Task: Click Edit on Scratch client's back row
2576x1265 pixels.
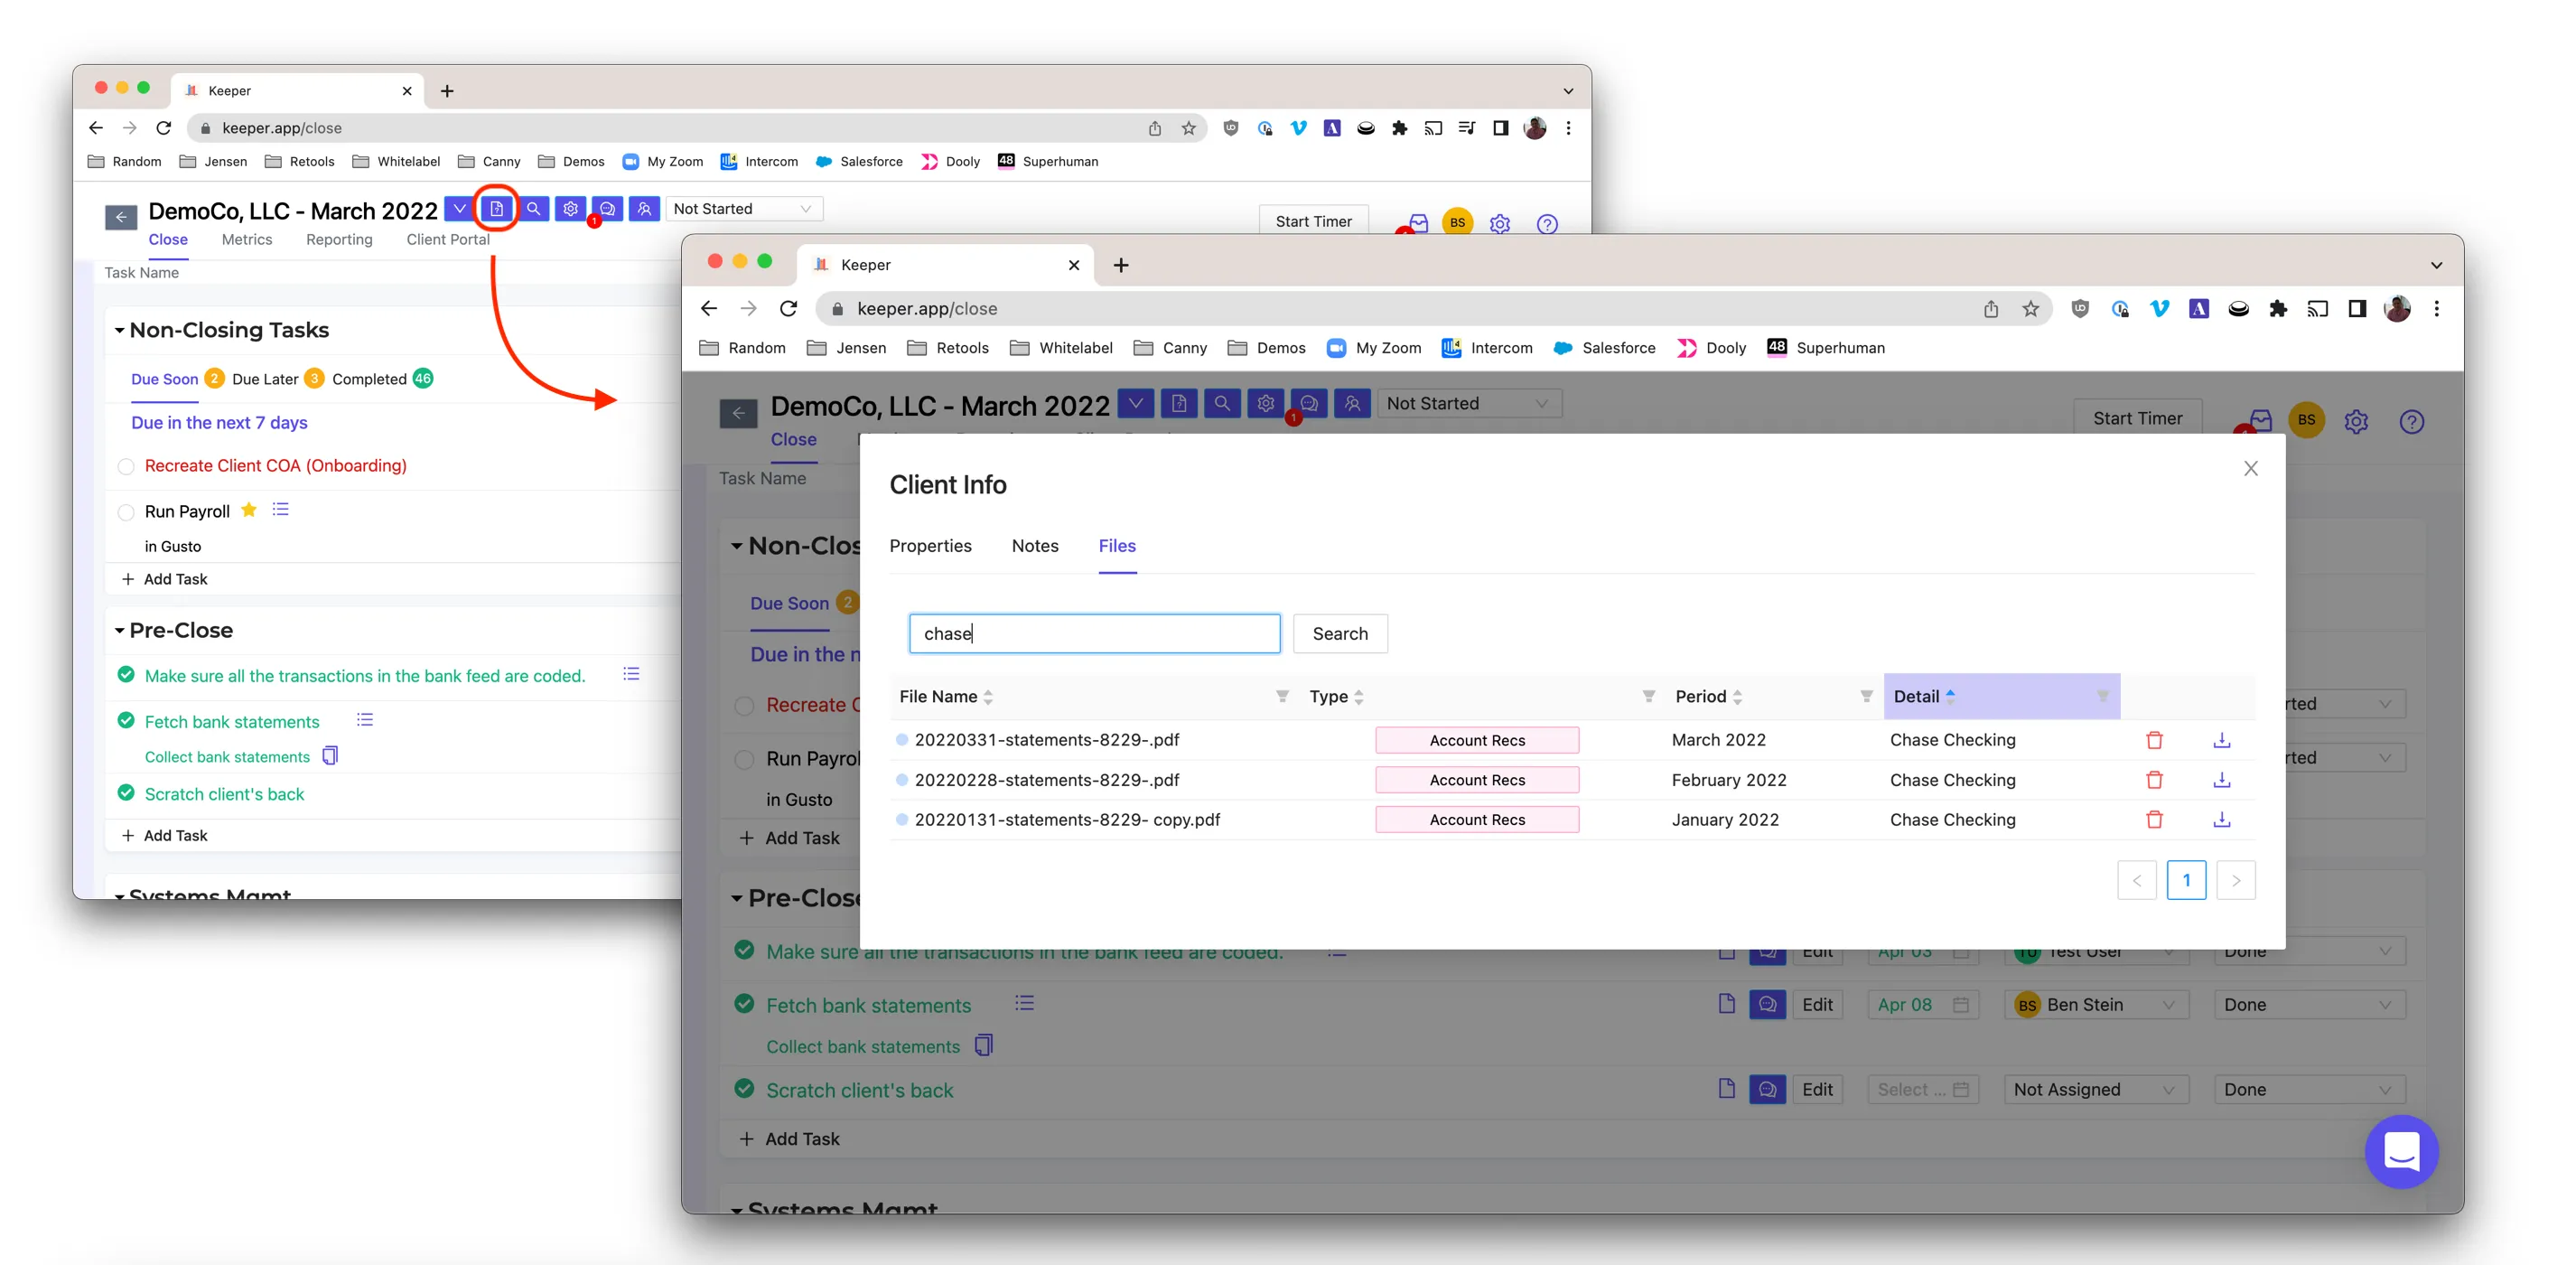Action: [1816, 1090]
